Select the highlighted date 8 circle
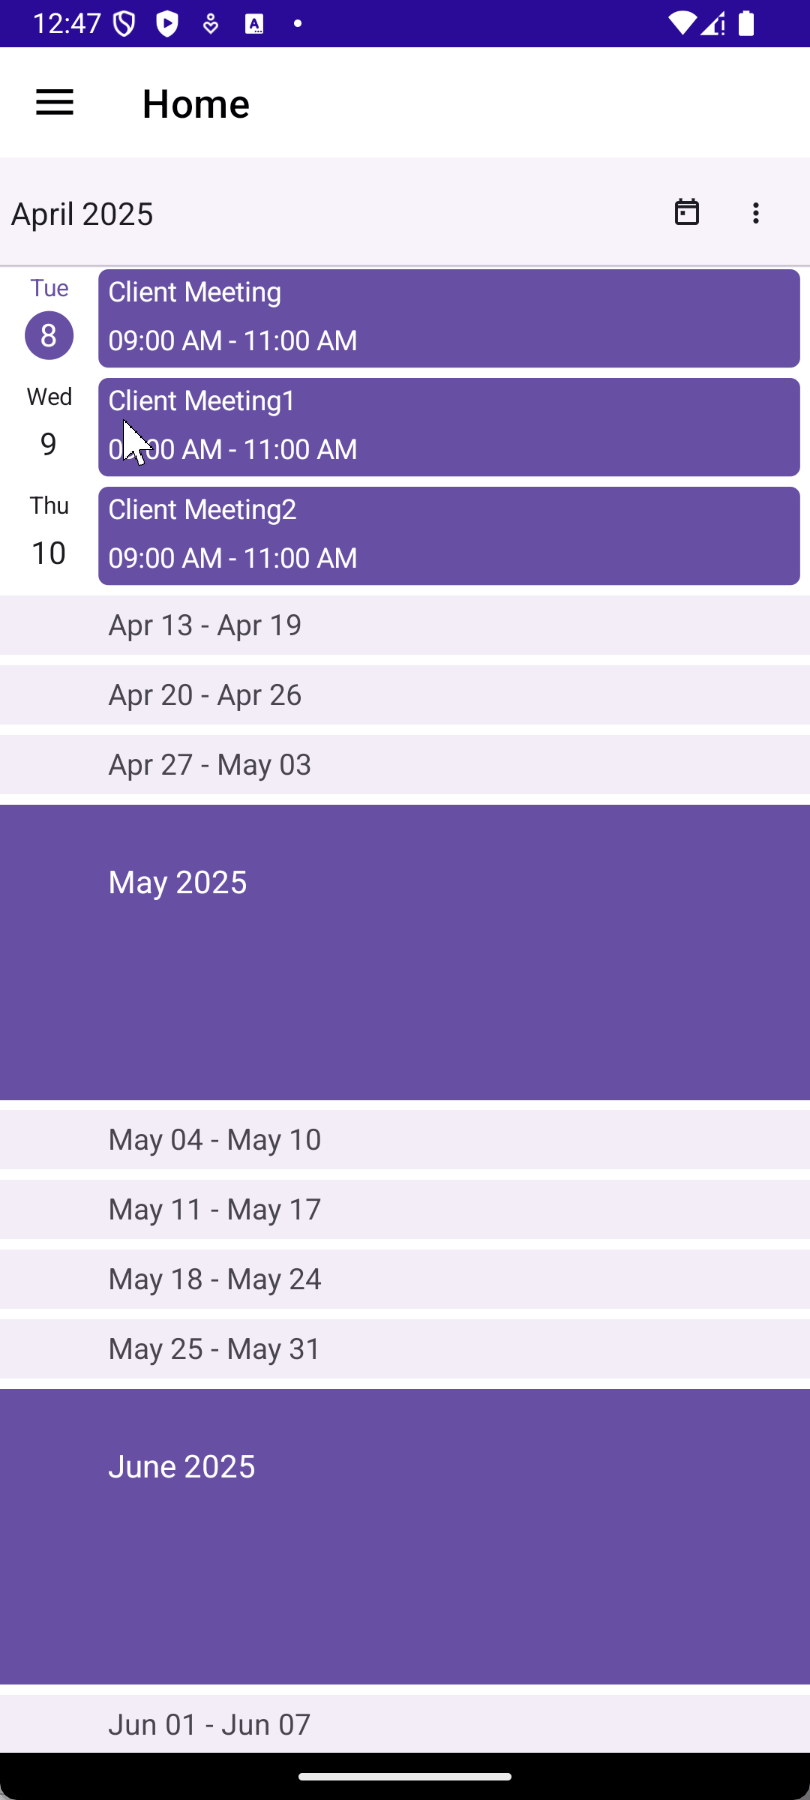Image resolution: width=810 pixels, height=1800 pixels. pyautogui.click(x=49, y=336)
